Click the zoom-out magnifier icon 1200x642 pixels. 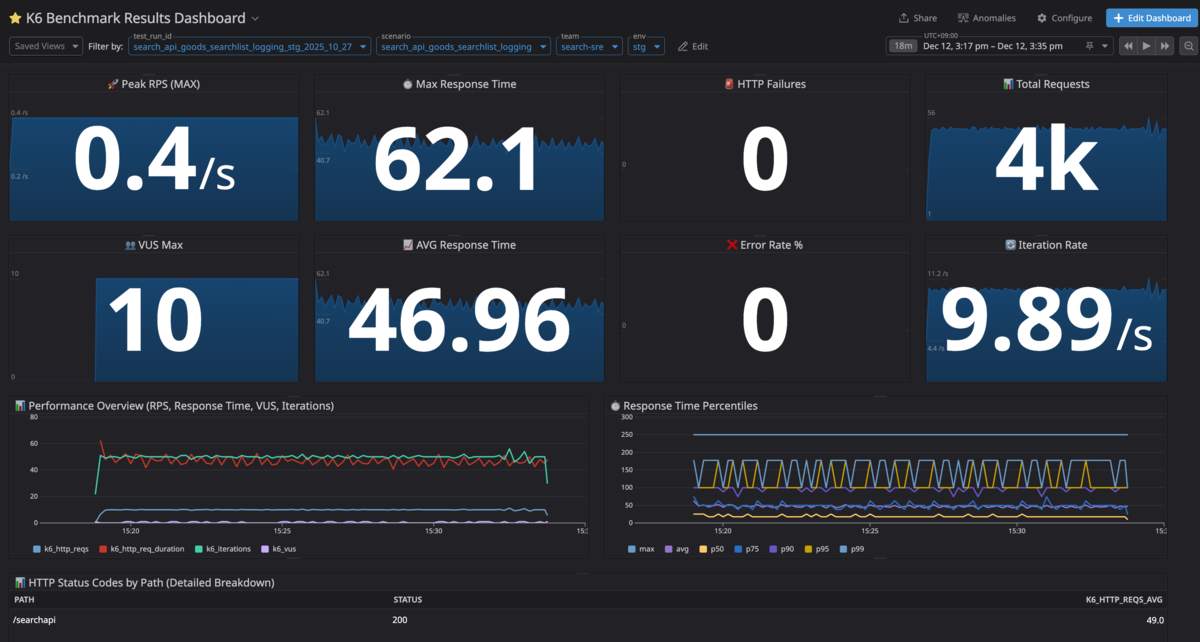[x=1188, y=46]
